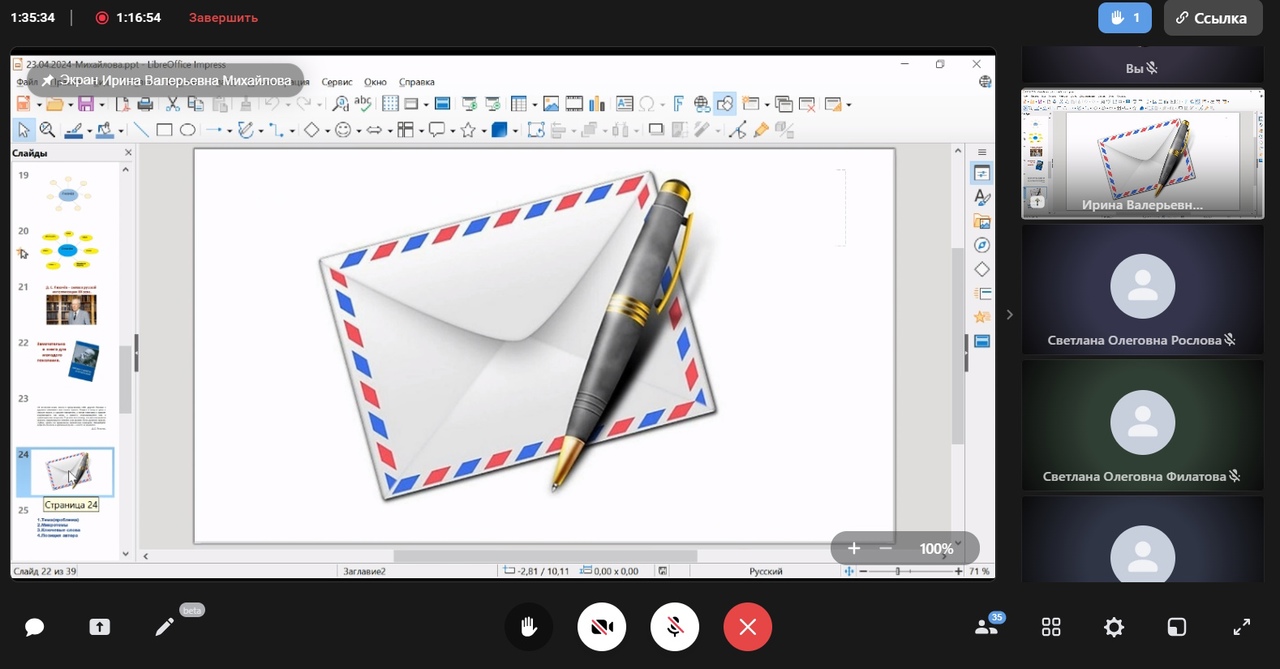Screen dimensions: 1280x669
Task: Open the beta drawing pen tool
Action: tap(165, 627)
